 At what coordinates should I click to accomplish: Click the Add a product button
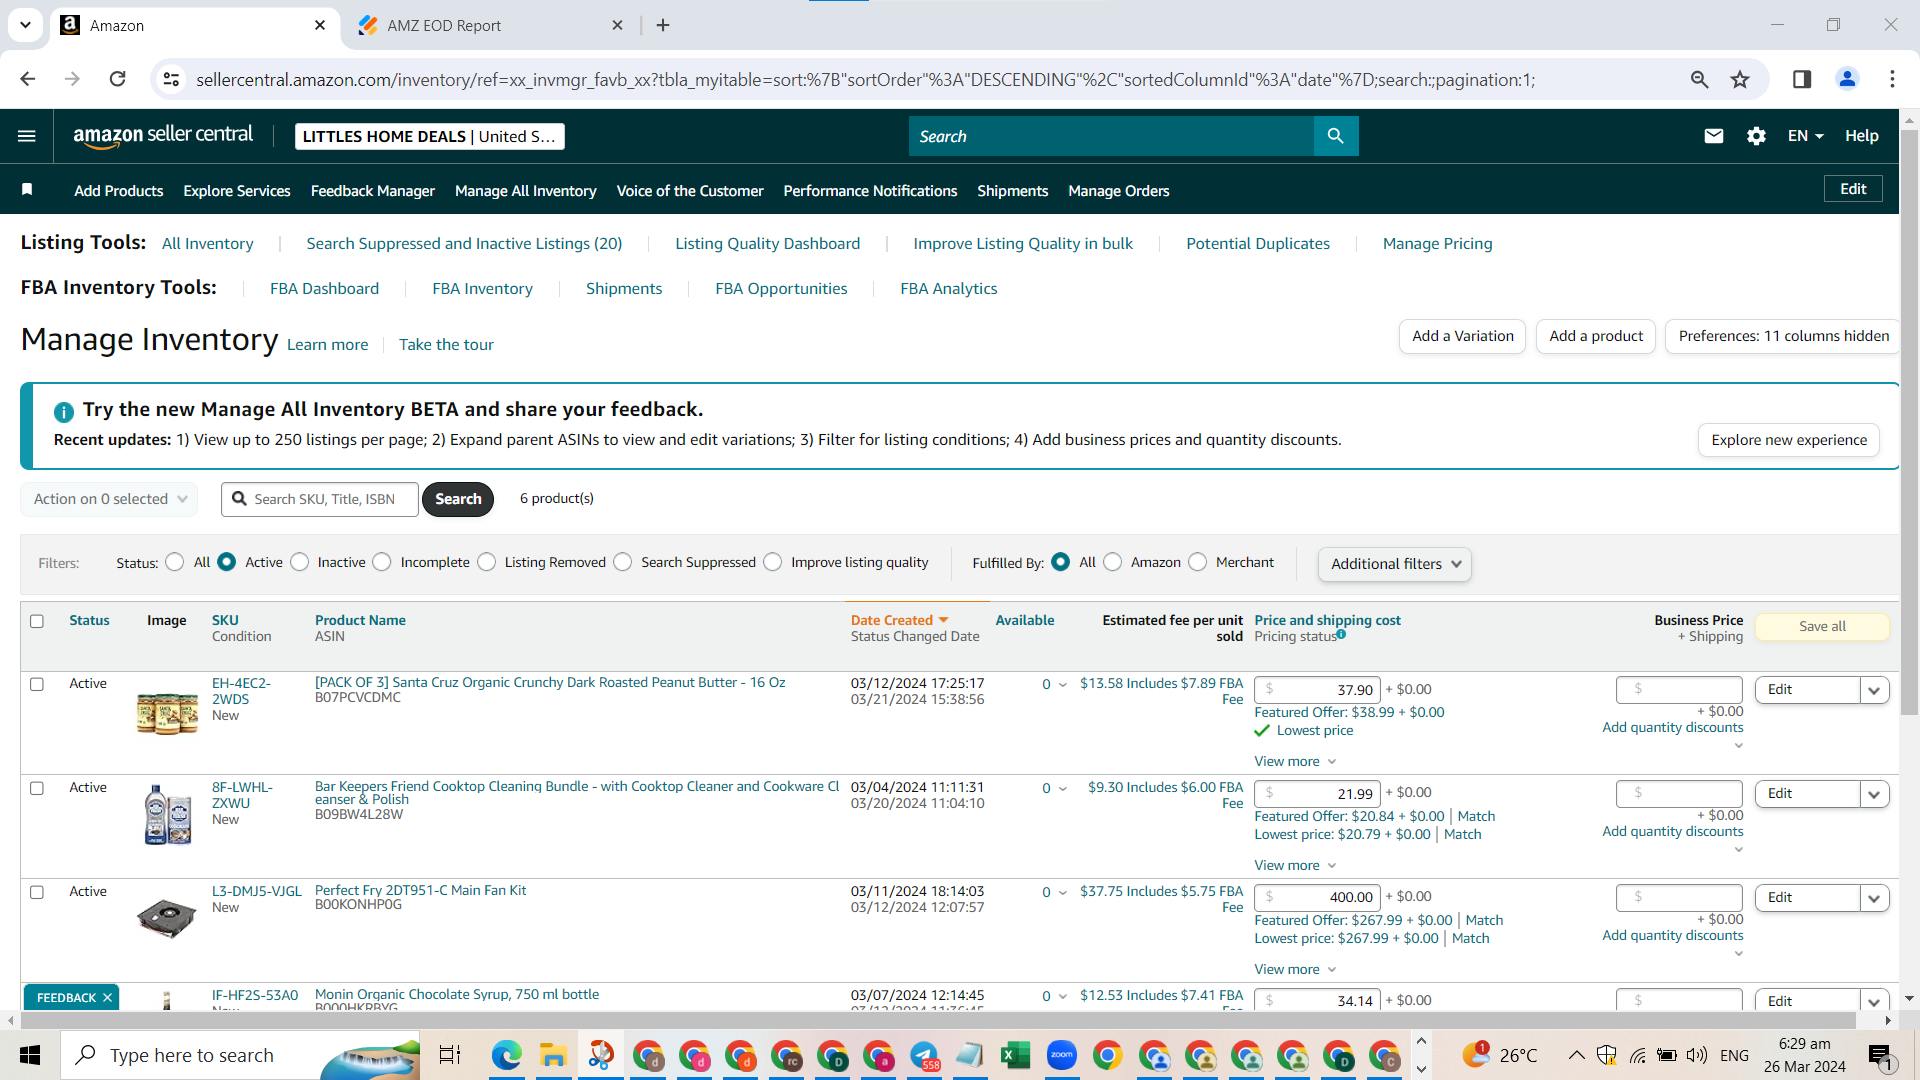tap(1595, 336)
